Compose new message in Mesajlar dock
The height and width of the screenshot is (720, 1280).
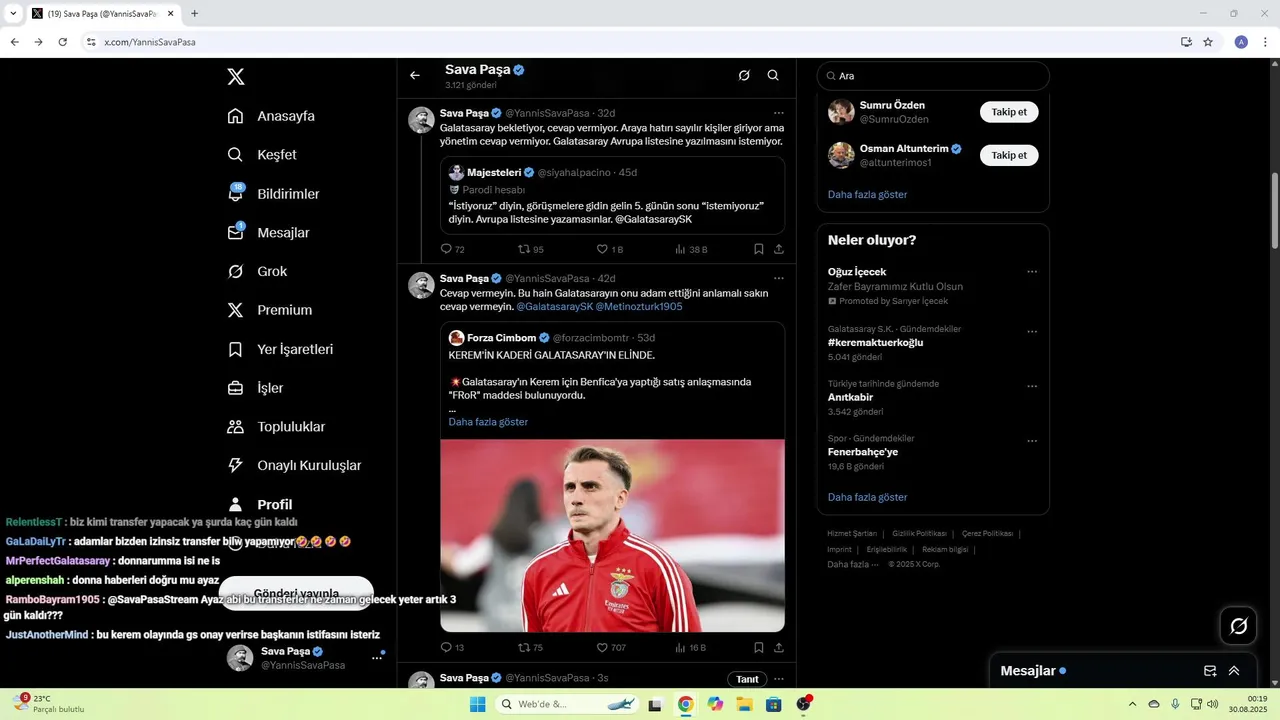pyautogui.click(x=1210, y=671)
